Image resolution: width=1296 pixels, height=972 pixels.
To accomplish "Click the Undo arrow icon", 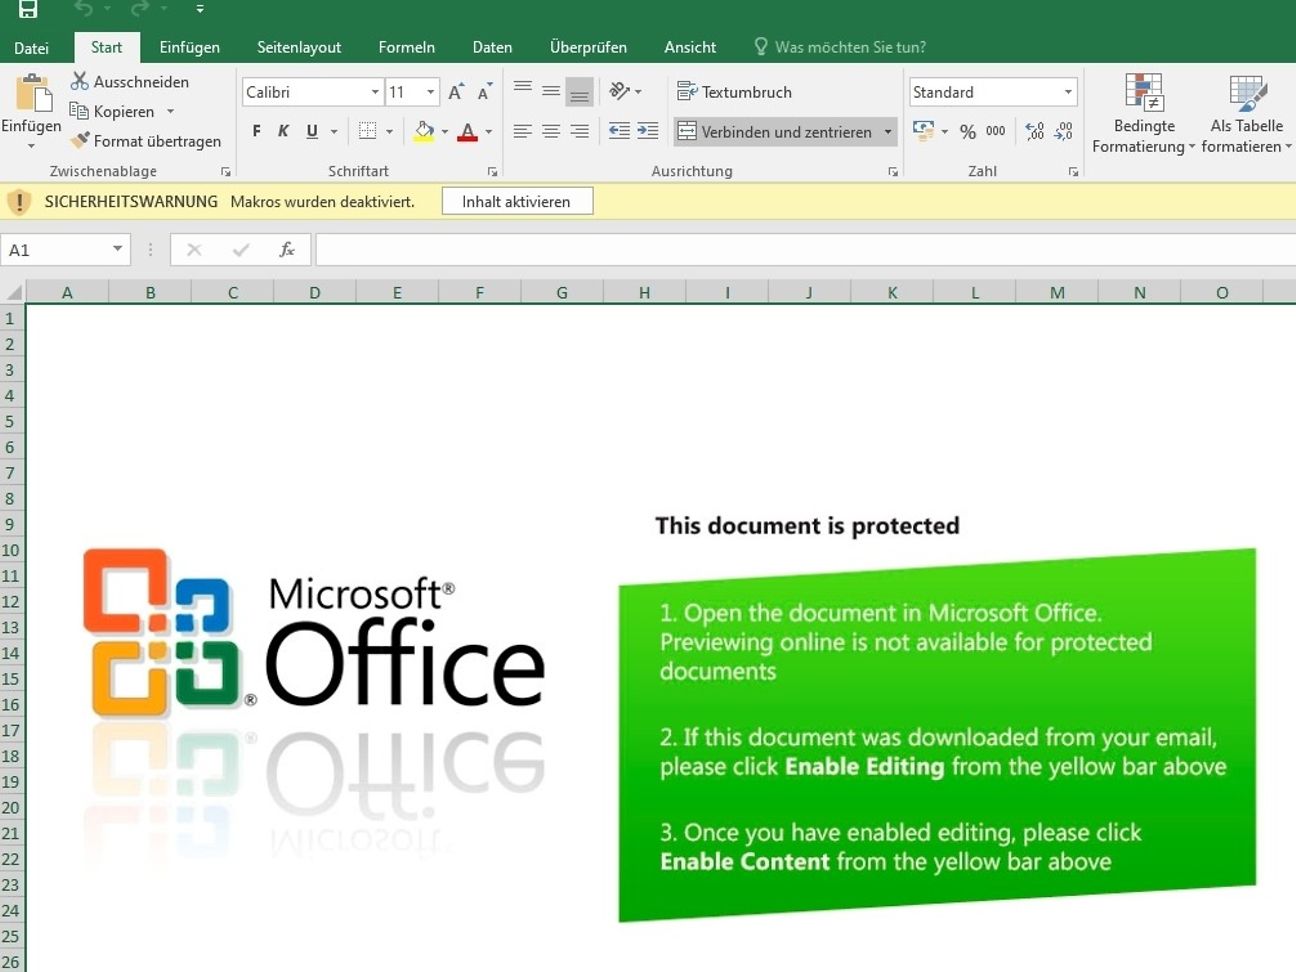I will [x=84, y=9].
